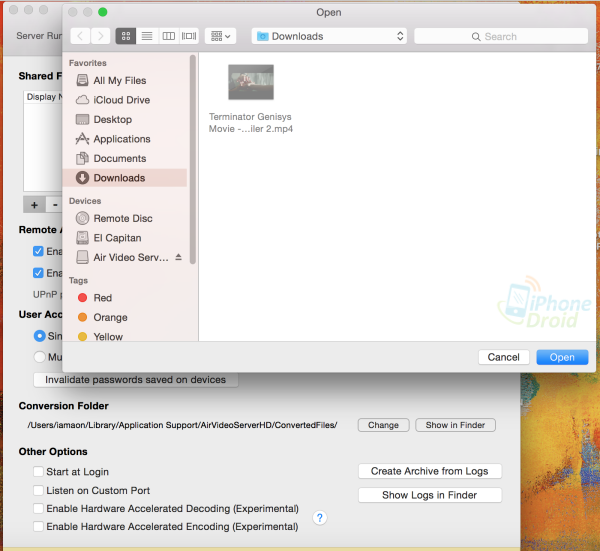Open Documents folder in sidebar
Image resolution: width=600 pixels, height=551 pixels.
pos(126,158)
